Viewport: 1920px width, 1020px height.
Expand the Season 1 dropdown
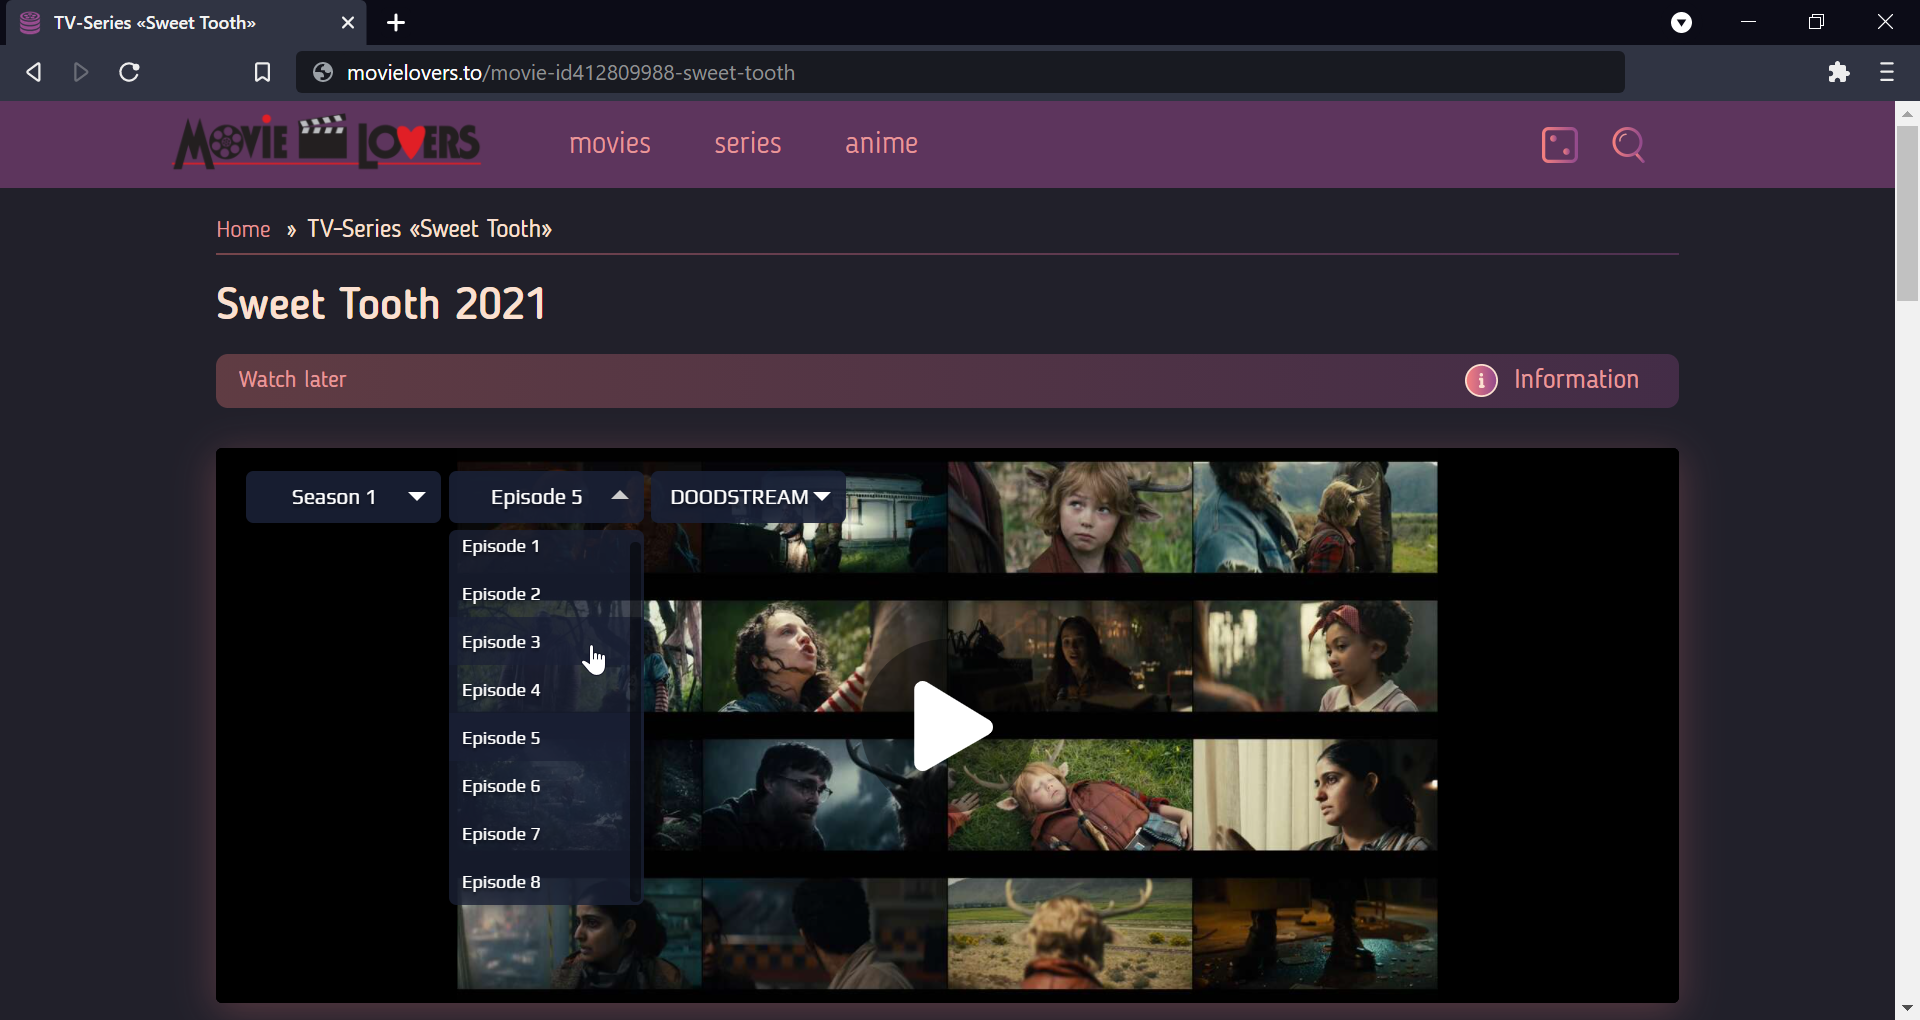343,497
